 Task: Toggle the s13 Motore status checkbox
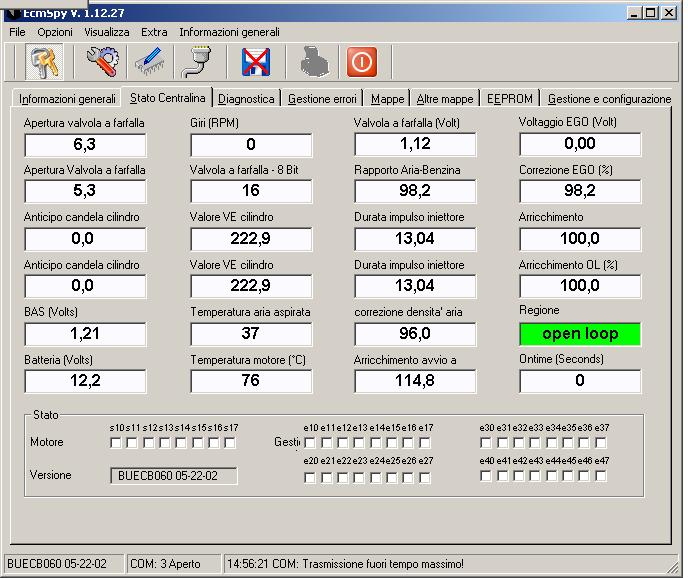(165, 443)
